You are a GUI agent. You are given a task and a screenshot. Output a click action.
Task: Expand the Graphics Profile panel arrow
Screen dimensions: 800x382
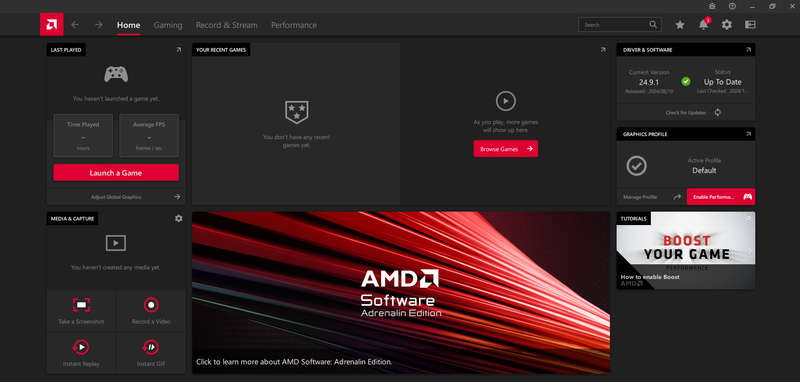pos(748,134)
